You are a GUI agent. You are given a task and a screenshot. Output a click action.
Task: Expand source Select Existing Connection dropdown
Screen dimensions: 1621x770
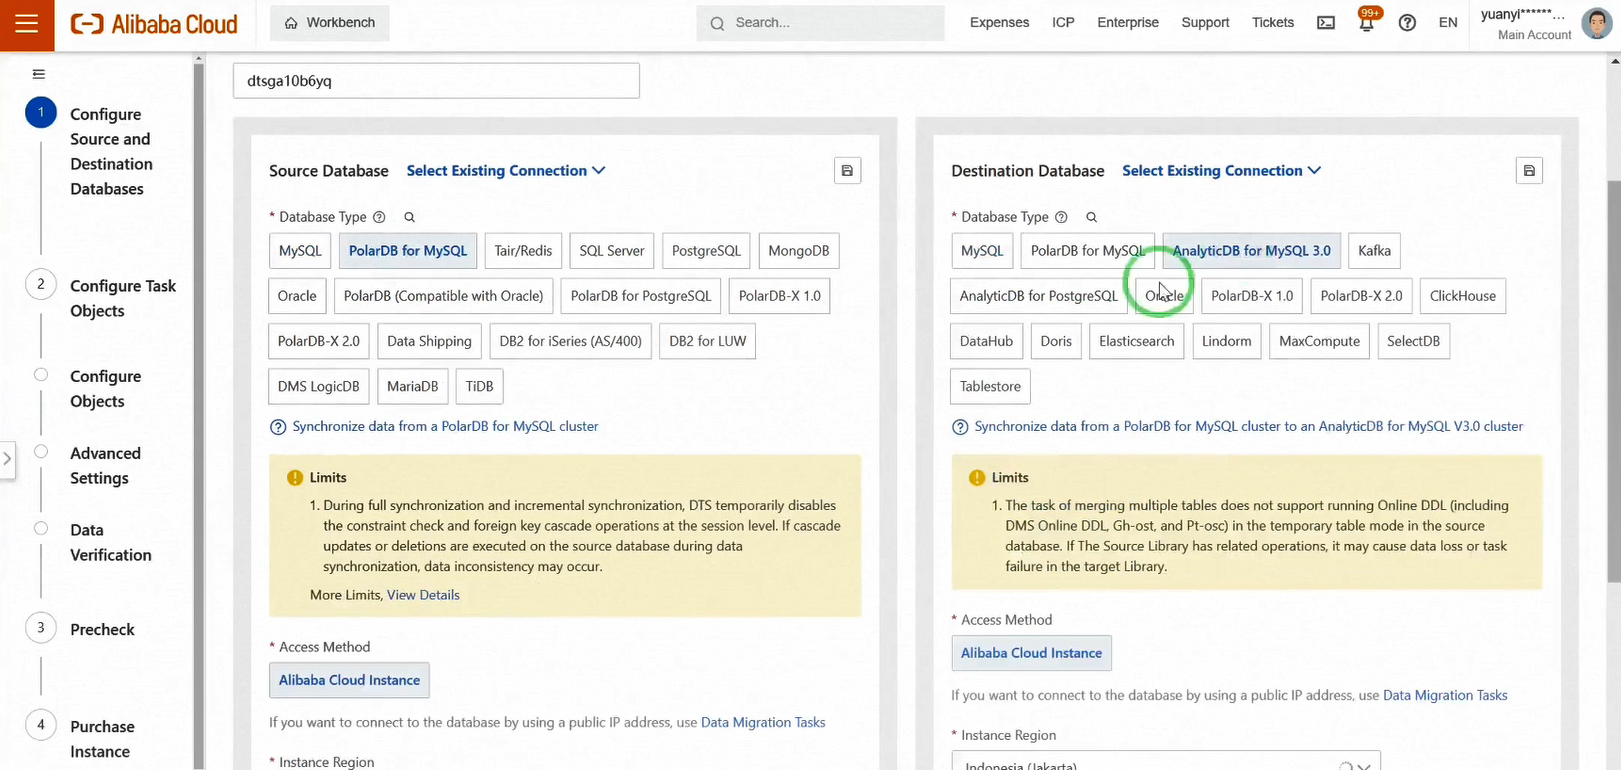click(506, 171)
